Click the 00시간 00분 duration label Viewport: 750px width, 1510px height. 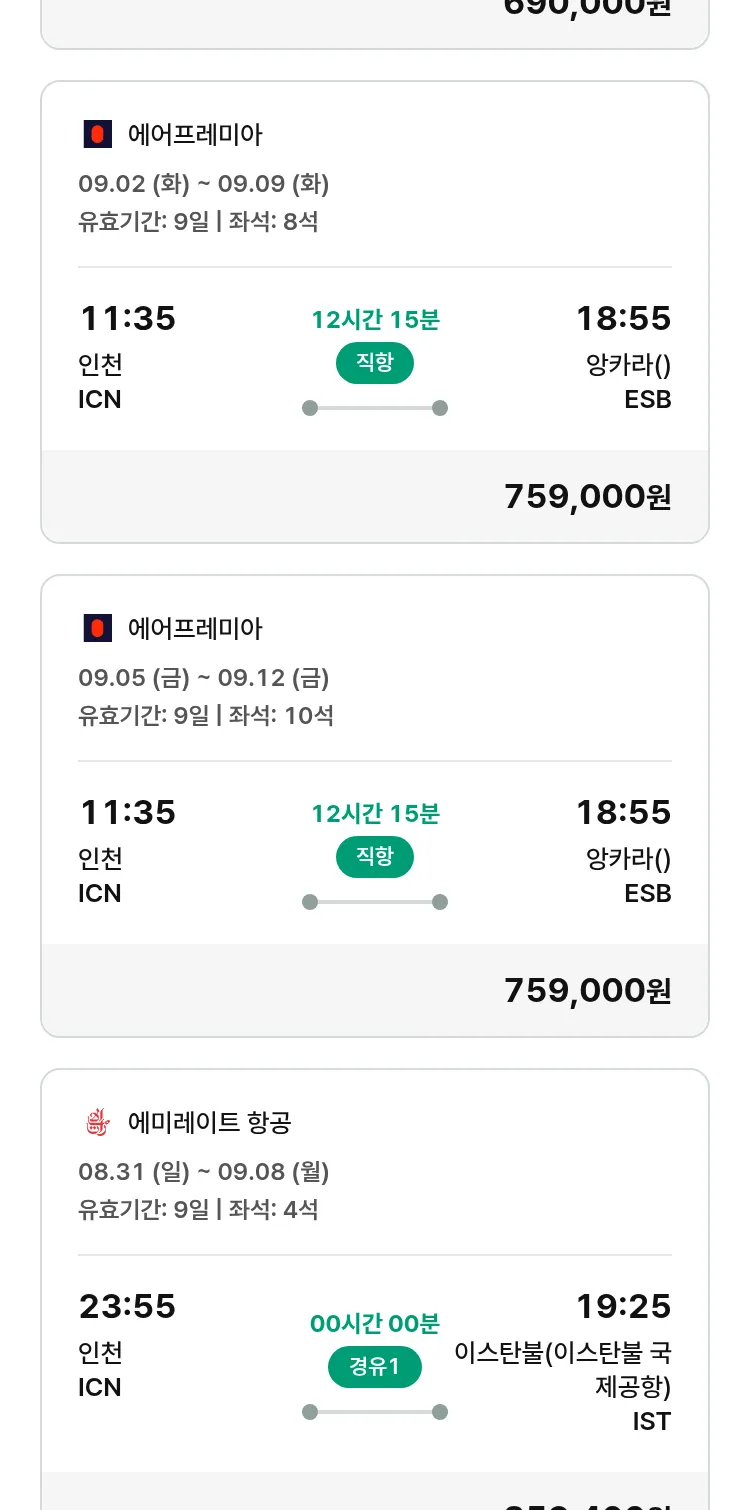[375, 1324]
